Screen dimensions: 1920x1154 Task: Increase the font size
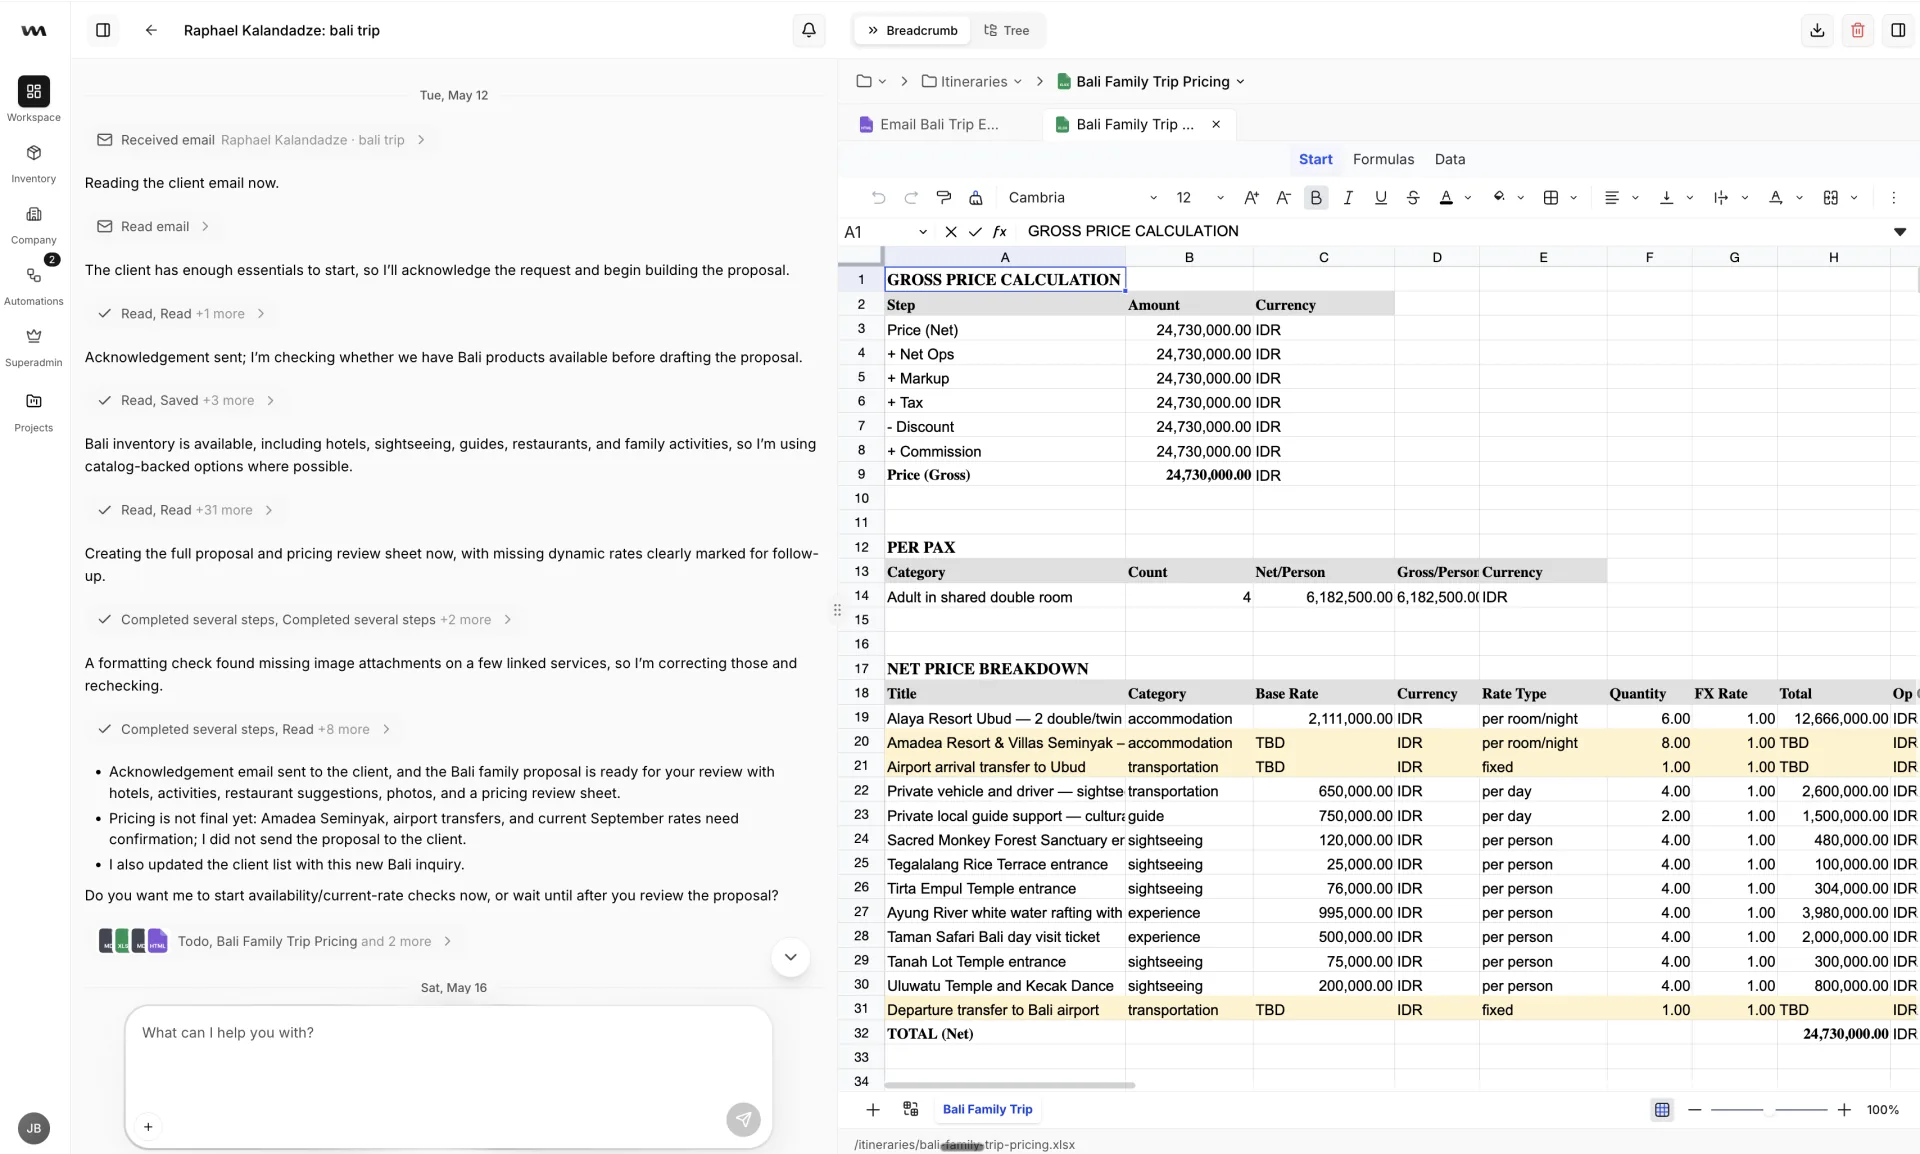pos(1251,198)
